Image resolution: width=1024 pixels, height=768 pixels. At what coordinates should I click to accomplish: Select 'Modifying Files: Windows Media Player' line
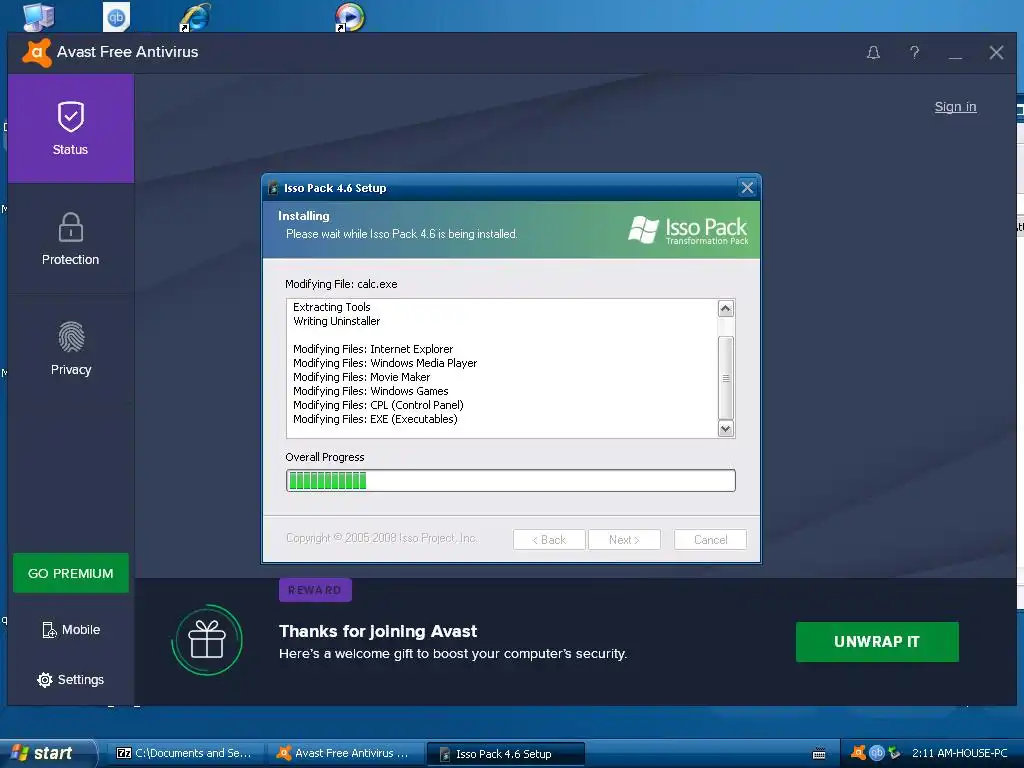point(385,363)
